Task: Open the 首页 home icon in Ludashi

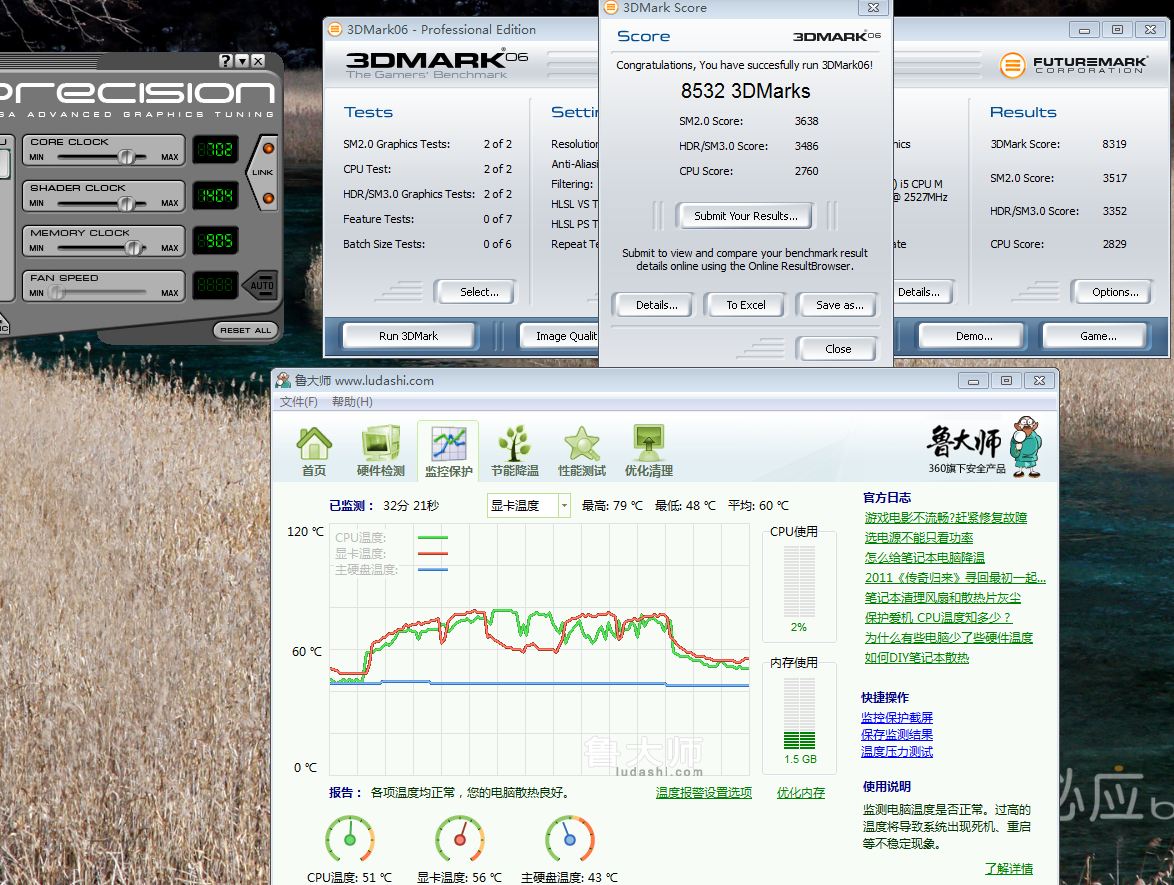Action: click(314, 451)
